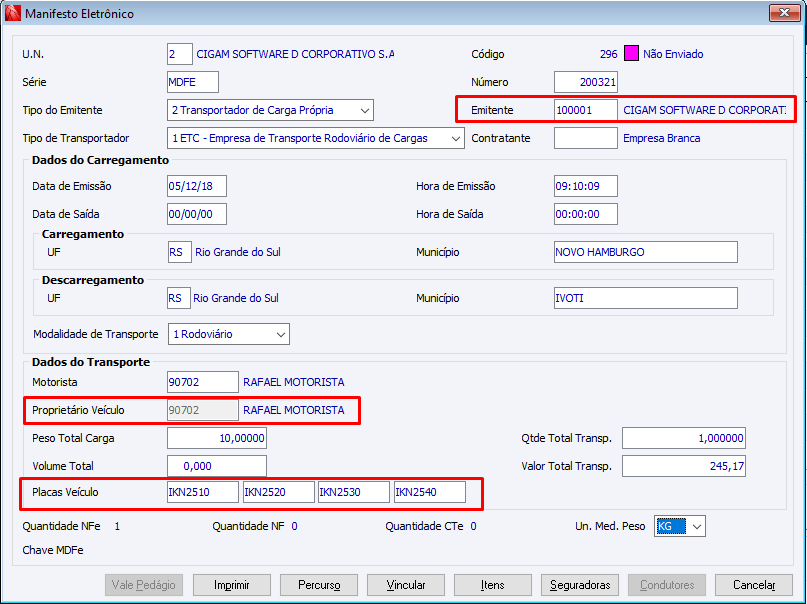Click the Hora de Saída field

(x=586, y=214)
